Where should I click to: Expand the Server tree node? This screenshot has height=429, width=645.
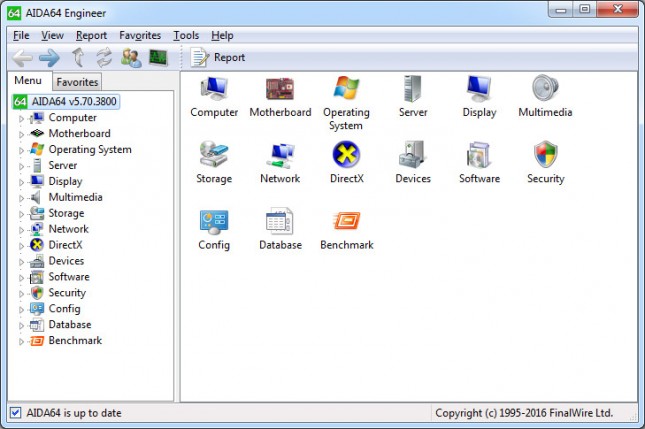coord(21,166)
